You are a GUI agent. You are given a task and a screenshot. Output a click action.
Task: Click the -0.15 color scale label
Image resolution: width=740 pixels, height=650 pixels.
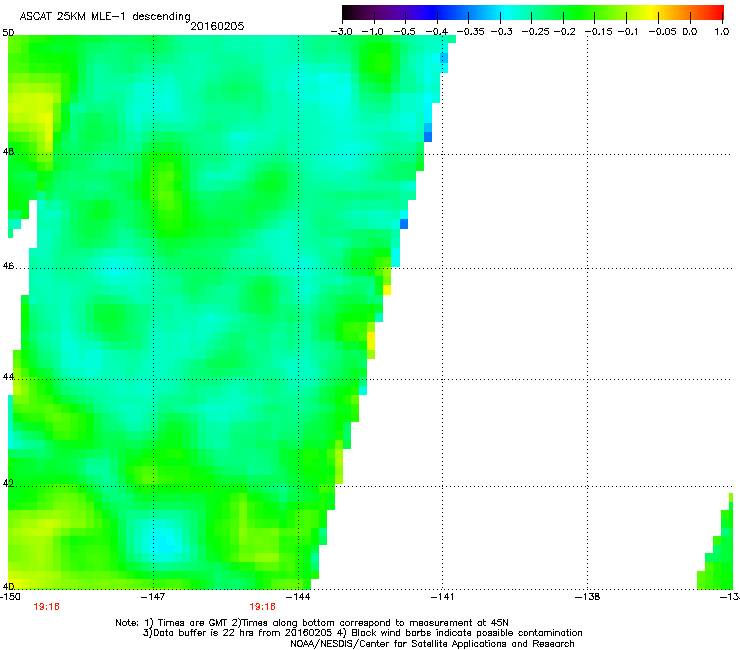point(599,32)
